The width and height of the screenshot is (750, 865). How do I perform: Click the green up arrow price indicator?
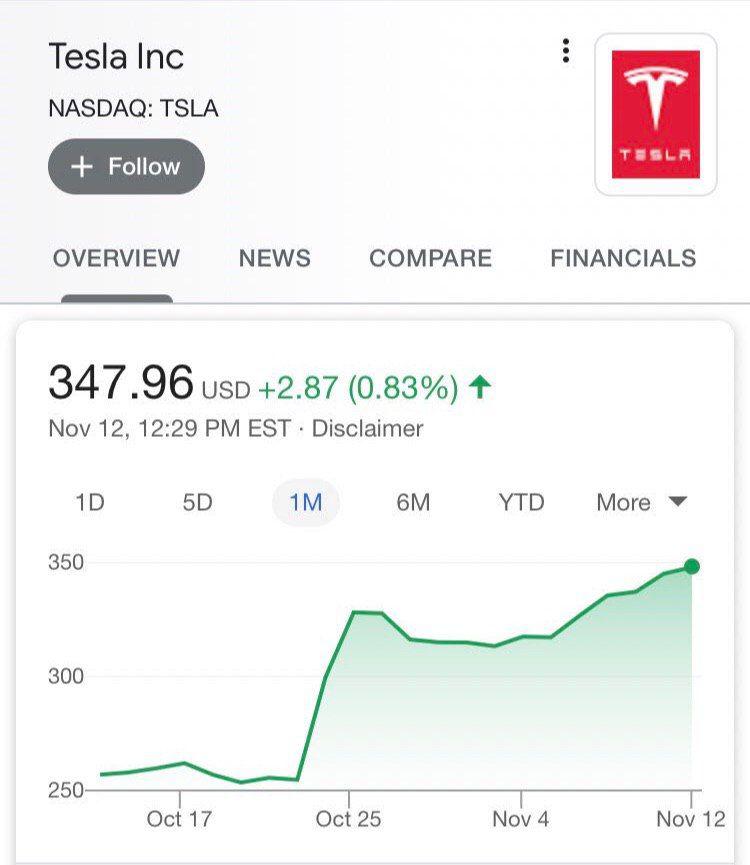(x=481, y=387)
